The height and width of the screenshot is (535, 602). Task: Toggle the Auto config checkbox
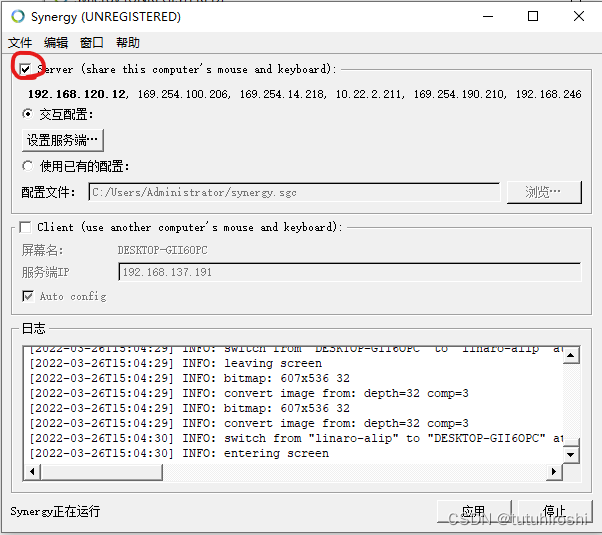pos(28,296)
